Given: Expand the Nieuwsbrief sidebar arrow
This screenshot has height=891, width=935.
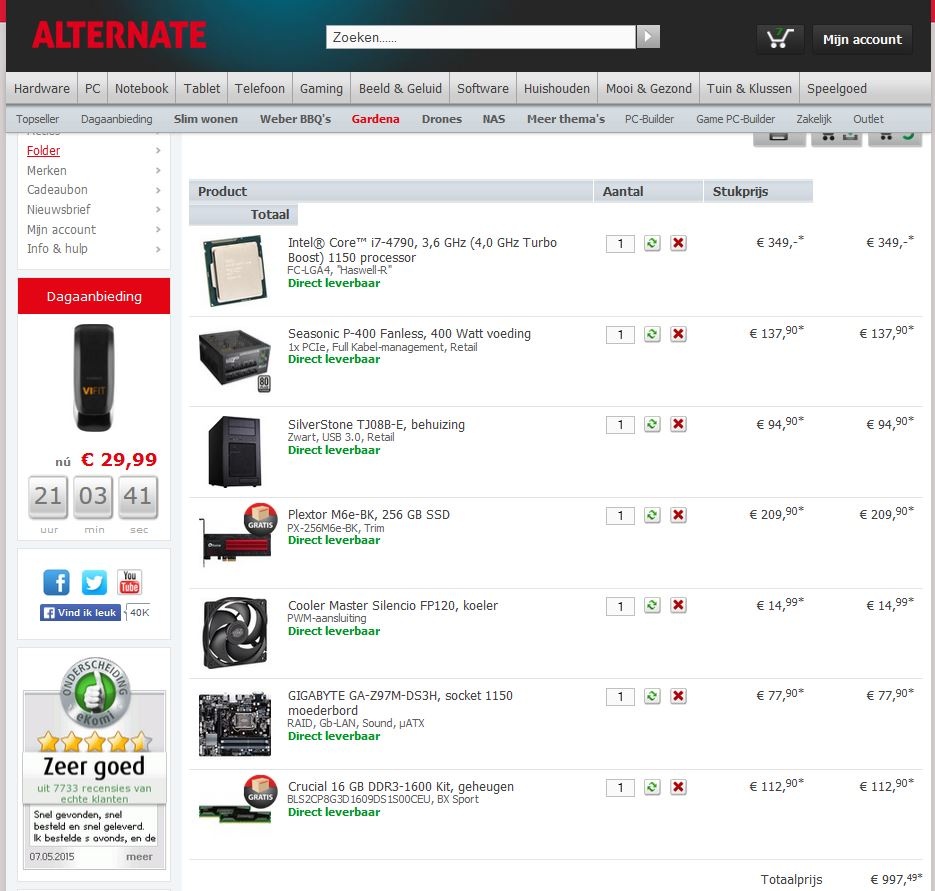Looking at the screenshot, I should 158,210.
